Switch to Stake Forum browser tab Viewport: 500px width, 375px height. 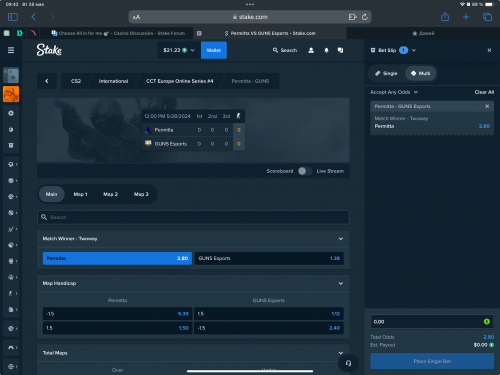point(117,33)
